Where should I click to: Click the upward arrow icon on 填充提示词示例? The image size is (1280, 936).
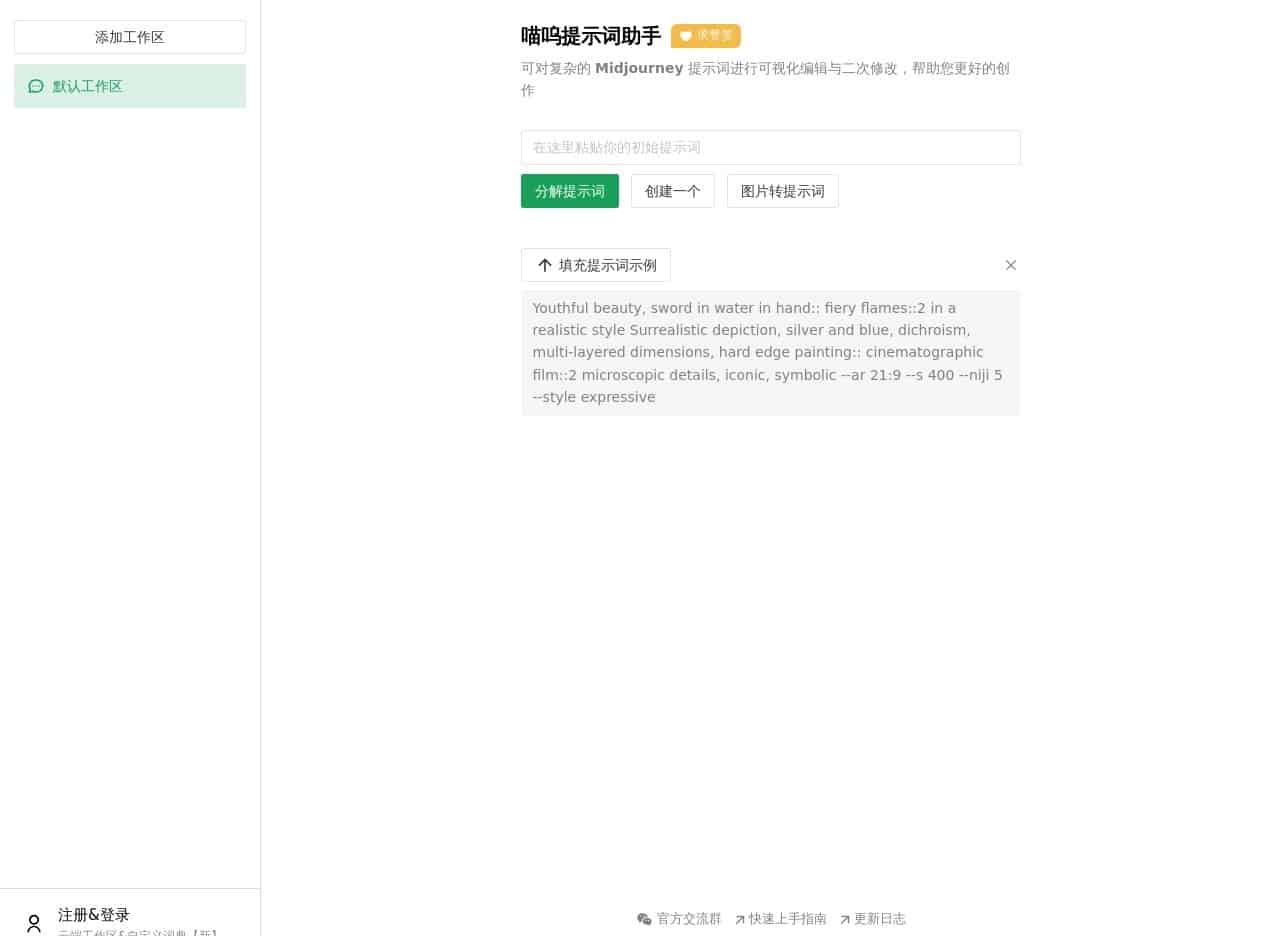545,265
